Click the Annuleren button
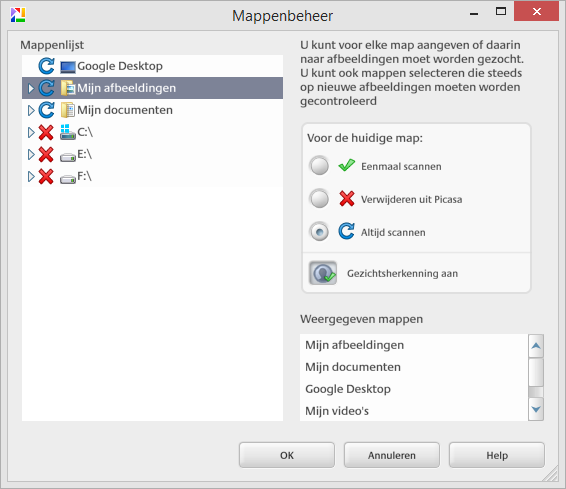The height and width of the screenshot is (489, 566). click(x=392, y=455)
